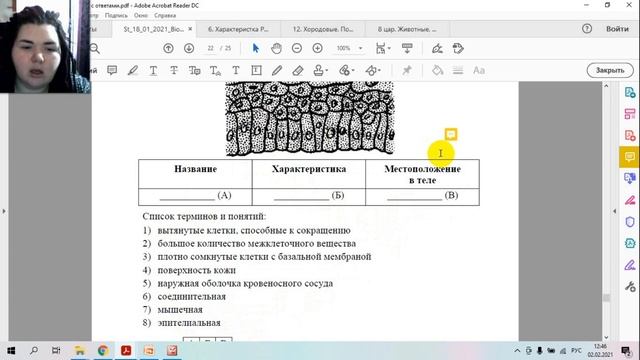Zoom out with the minus icon
The image size is (640, 360).
[297, 49]
